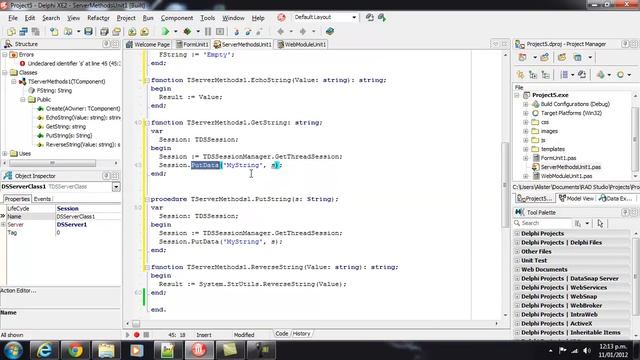Click the Toggle Form/Unit toolbar icon
Screen dimensions: 640x360
[x=36, y=31]
